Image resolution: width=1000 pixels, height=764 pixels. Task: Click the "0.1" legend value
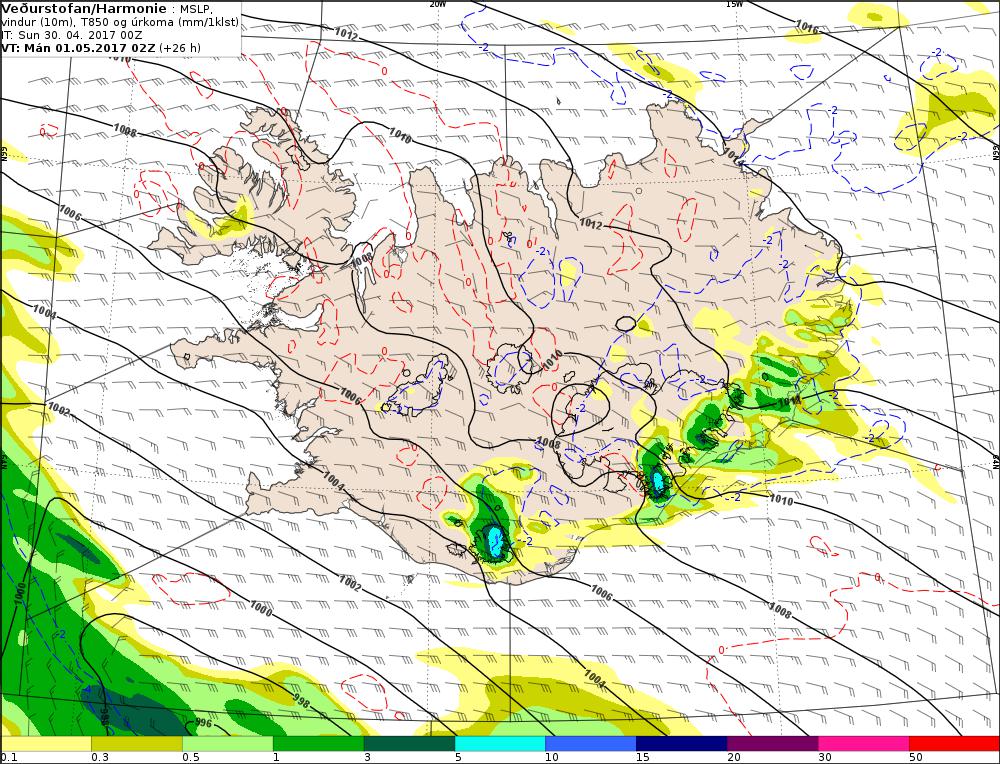pyautogui.click(x=8, y=757)
